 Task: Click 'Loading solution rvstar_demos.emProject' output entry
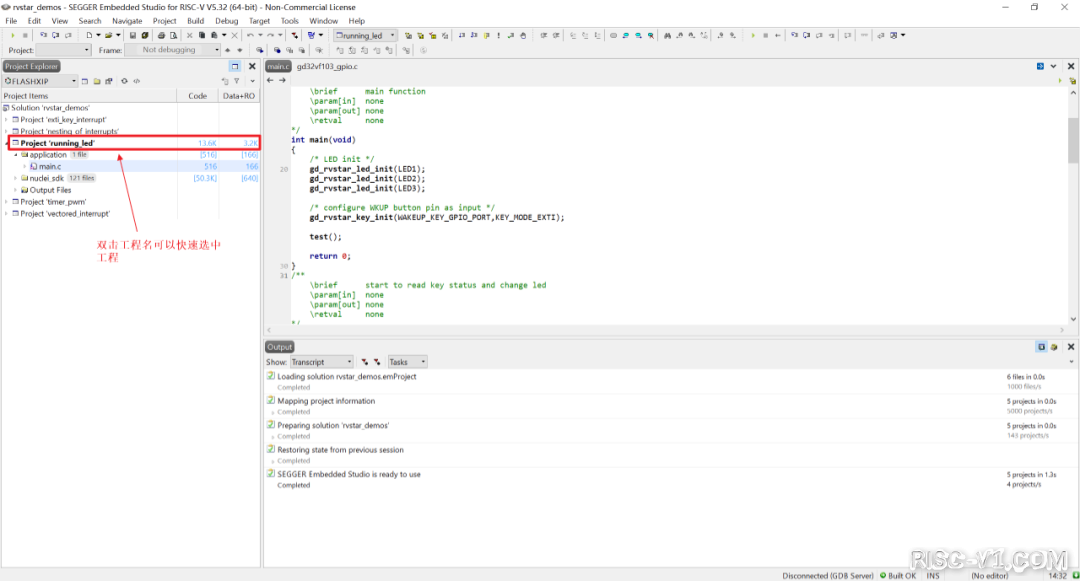point(346,377)
